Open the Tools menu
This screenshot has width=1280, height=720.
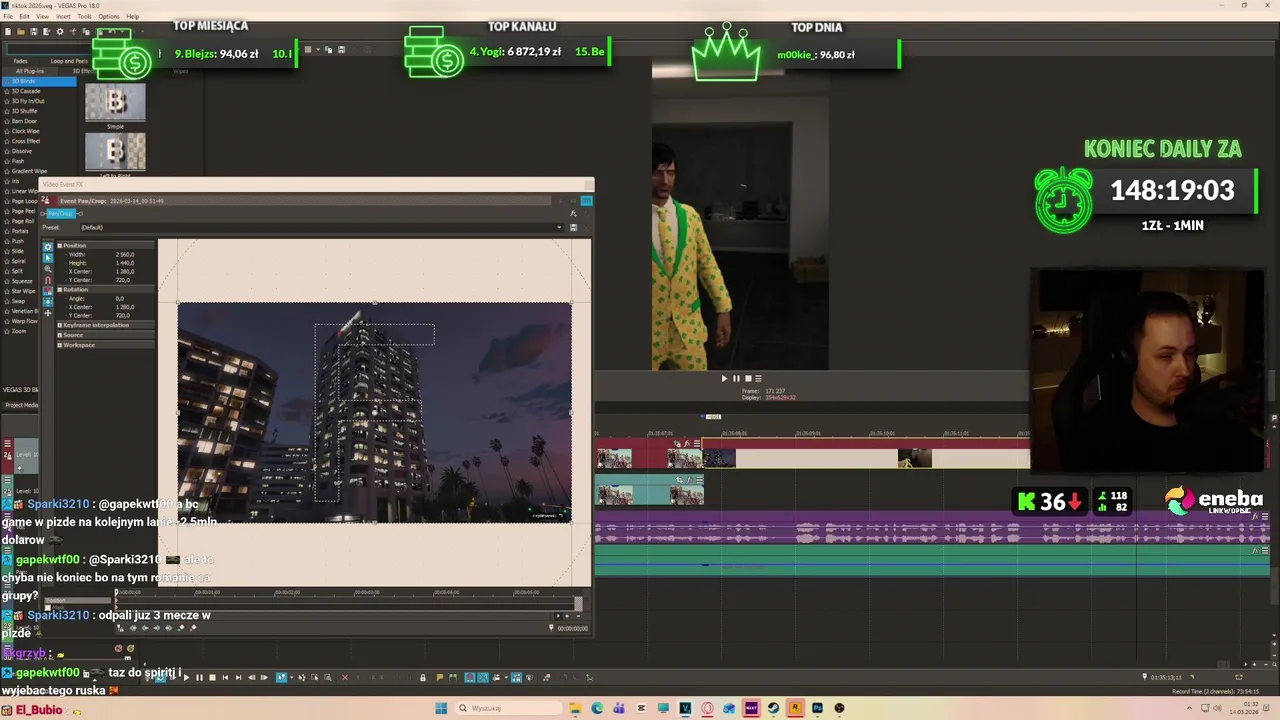click(x=84, y=16)
